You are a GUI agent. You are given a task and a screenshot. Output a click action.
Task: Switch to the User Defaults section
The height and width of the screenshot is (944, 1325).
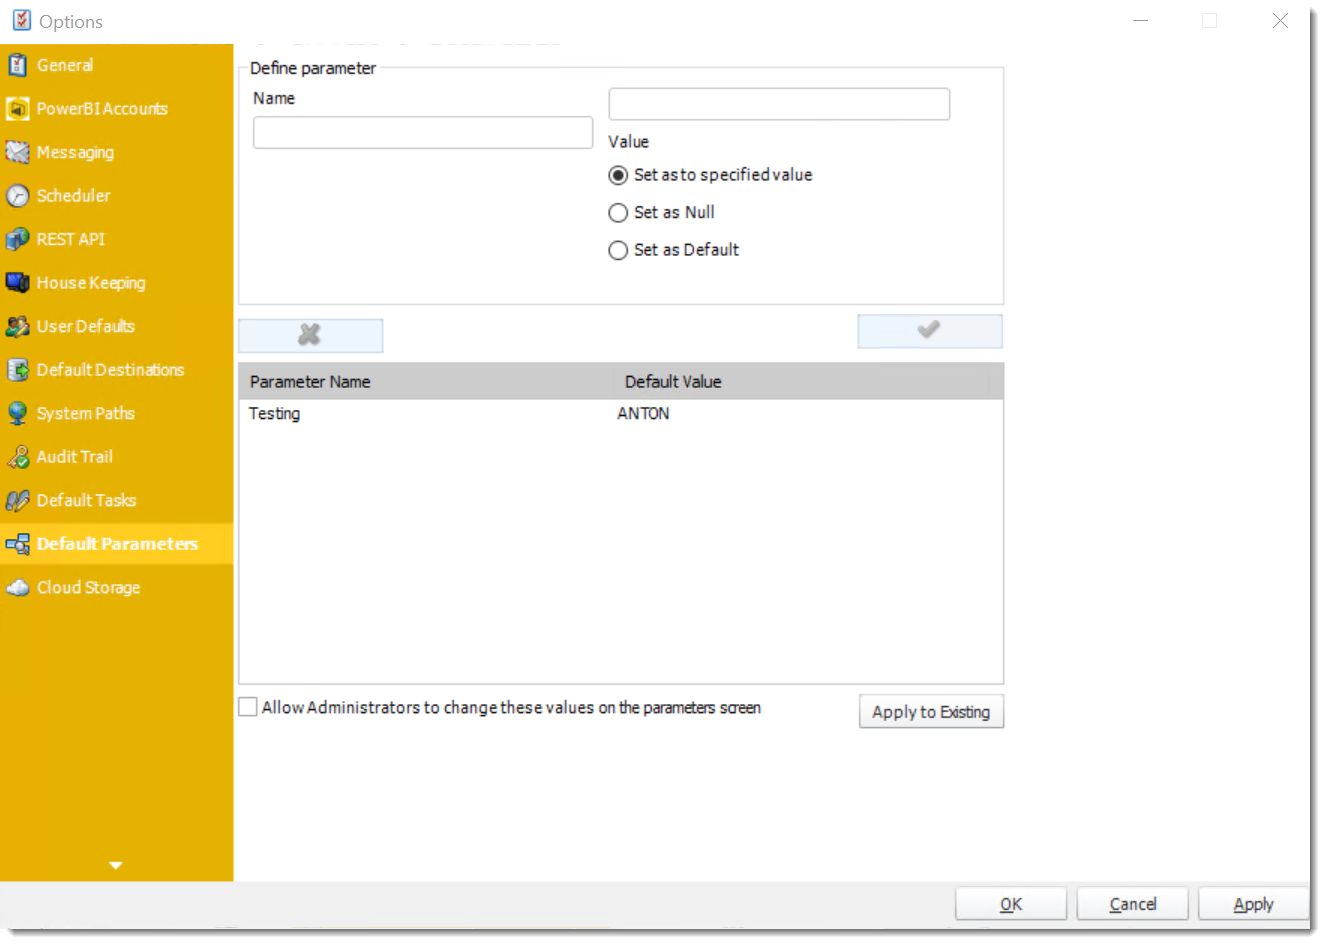coord(85,327)
